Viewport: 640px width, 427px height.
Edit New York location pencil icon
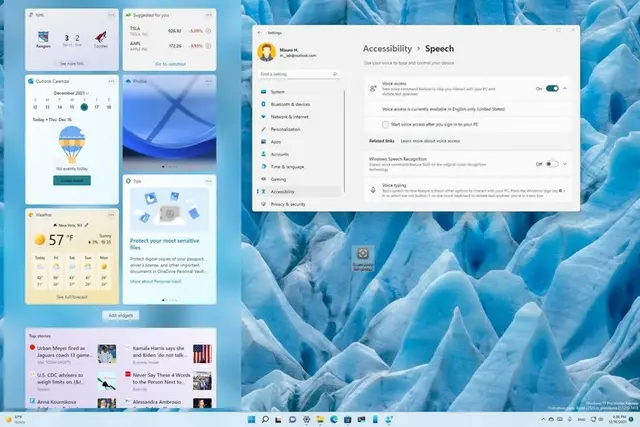(x=87, y=225)
